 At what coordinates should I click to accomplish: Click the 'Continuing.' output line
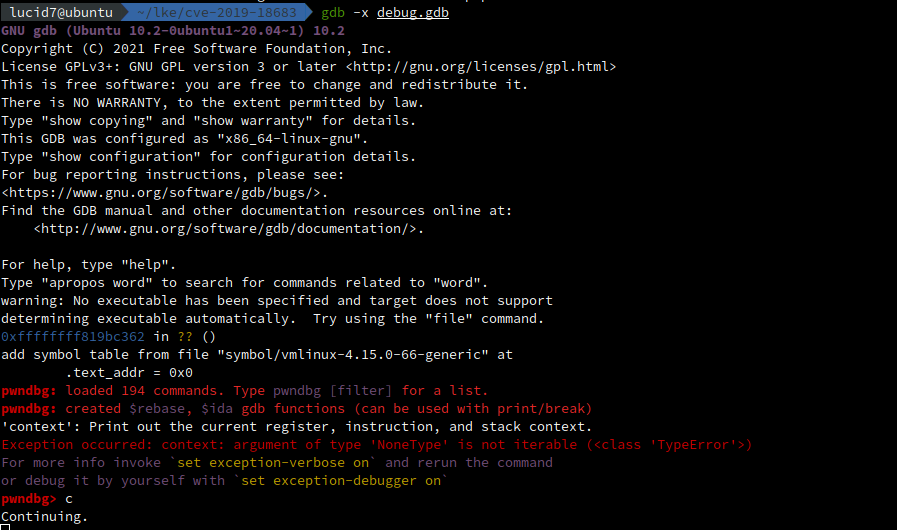[x=45, y=517]
